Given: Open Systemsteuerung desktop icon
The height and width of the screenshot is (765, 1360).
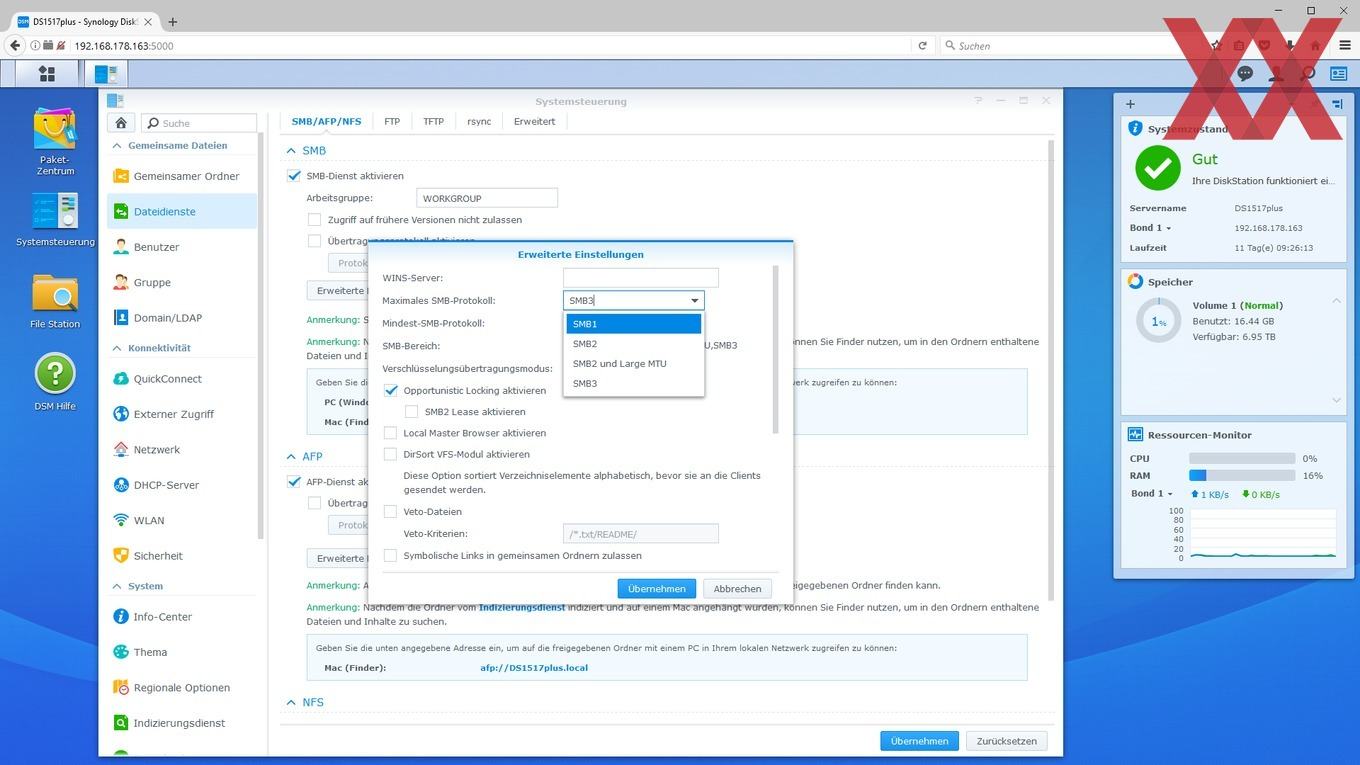Looking at the screenshot, I should point(56,220).
